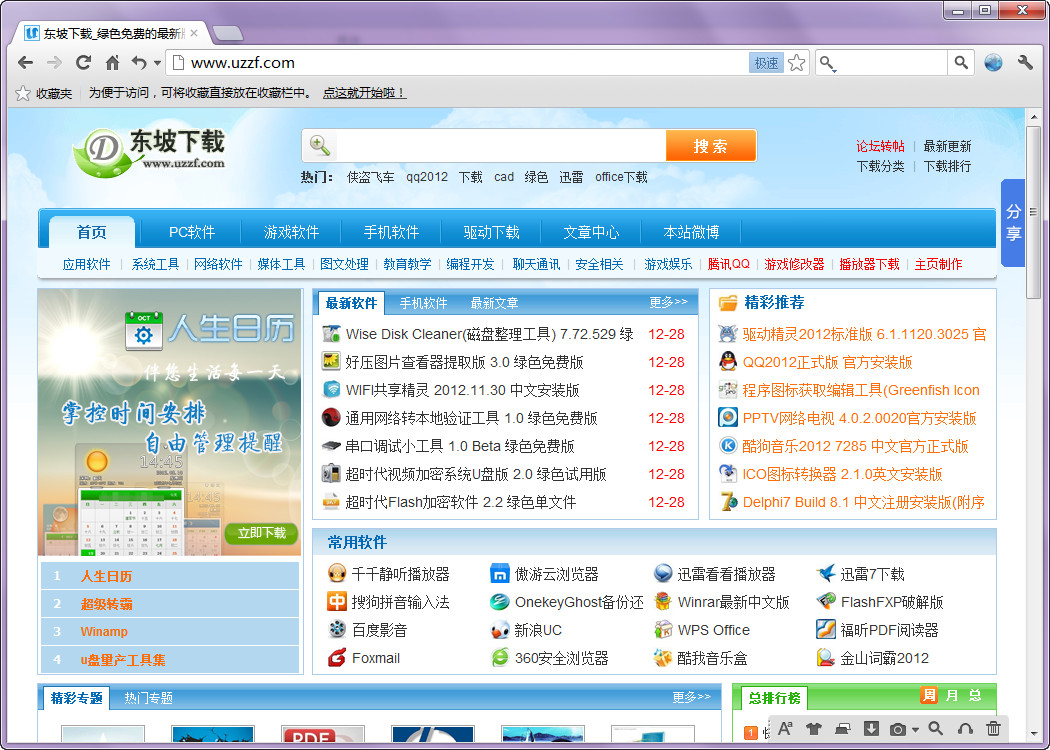Click the 傲游云浏览器 icon
The width and height of the screenshot is (1050, 750).
500,574
